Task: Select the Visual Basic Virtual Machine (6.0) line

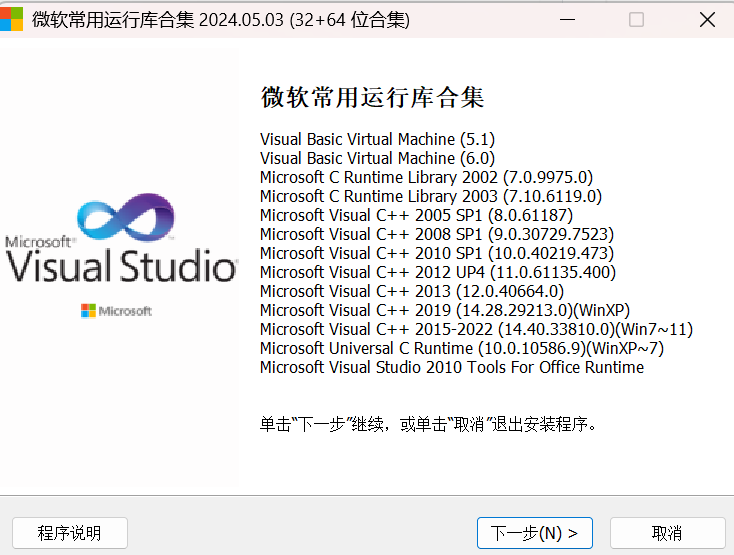Action: 377,158
